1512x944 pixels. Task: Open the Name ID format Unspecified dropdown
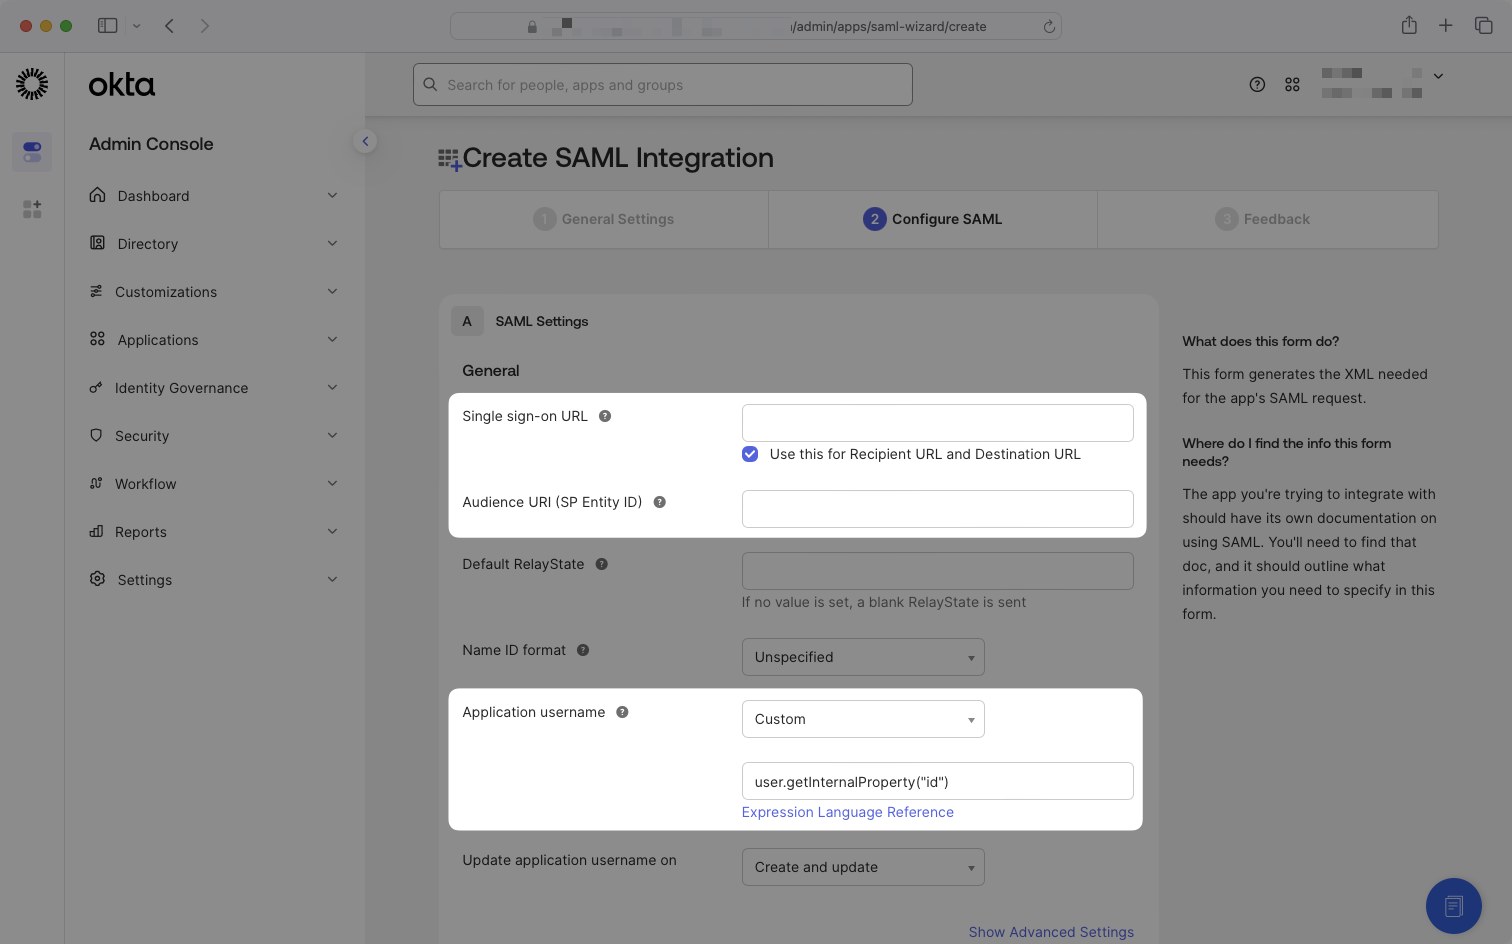[x=863, y=657]
